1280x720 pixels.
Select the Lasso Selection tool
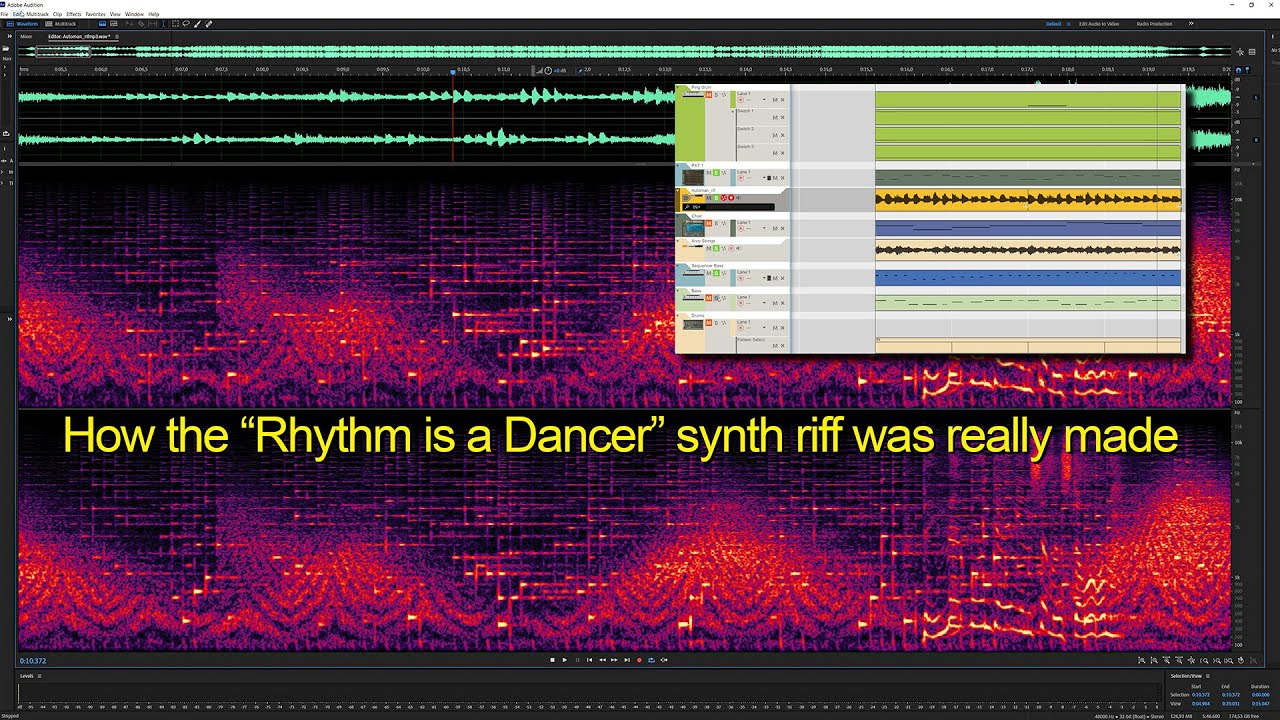186,24
